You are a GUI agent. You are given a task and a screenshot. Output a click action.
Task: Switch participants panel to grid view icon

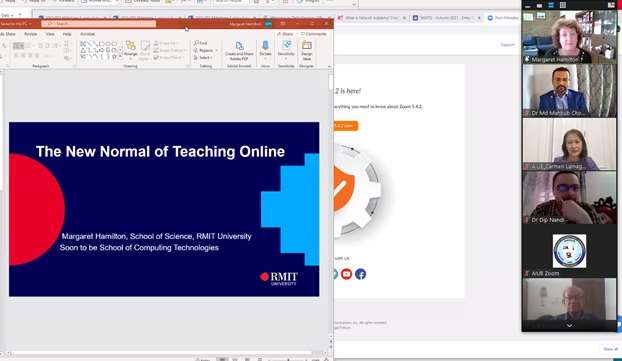(x=563, y=5)
